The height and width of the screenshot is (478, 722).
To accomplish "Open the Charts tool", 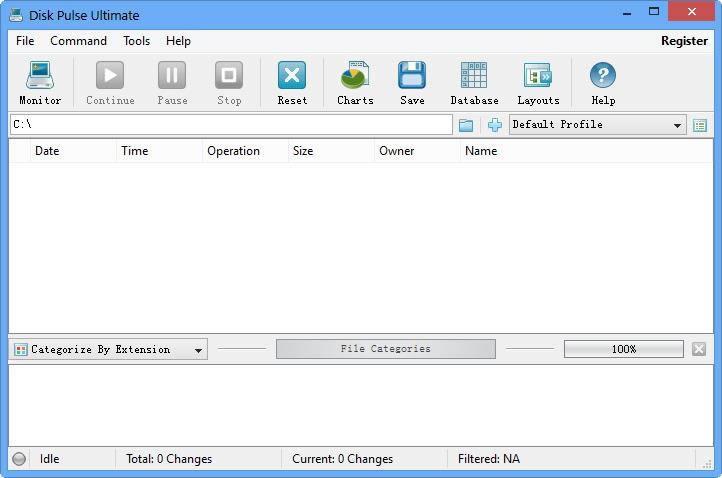I will click(355, 83).
